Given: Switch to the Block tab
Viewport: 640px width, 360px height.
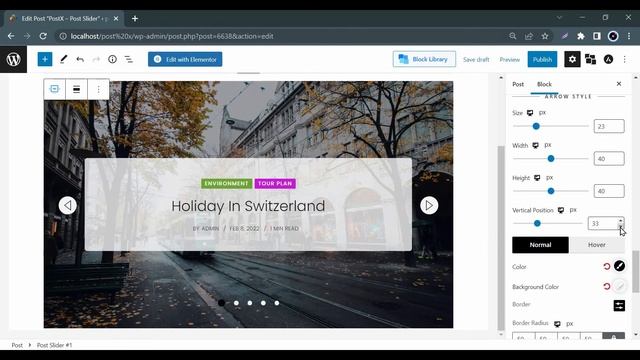Looking at the screenshot, I should 544,84.
